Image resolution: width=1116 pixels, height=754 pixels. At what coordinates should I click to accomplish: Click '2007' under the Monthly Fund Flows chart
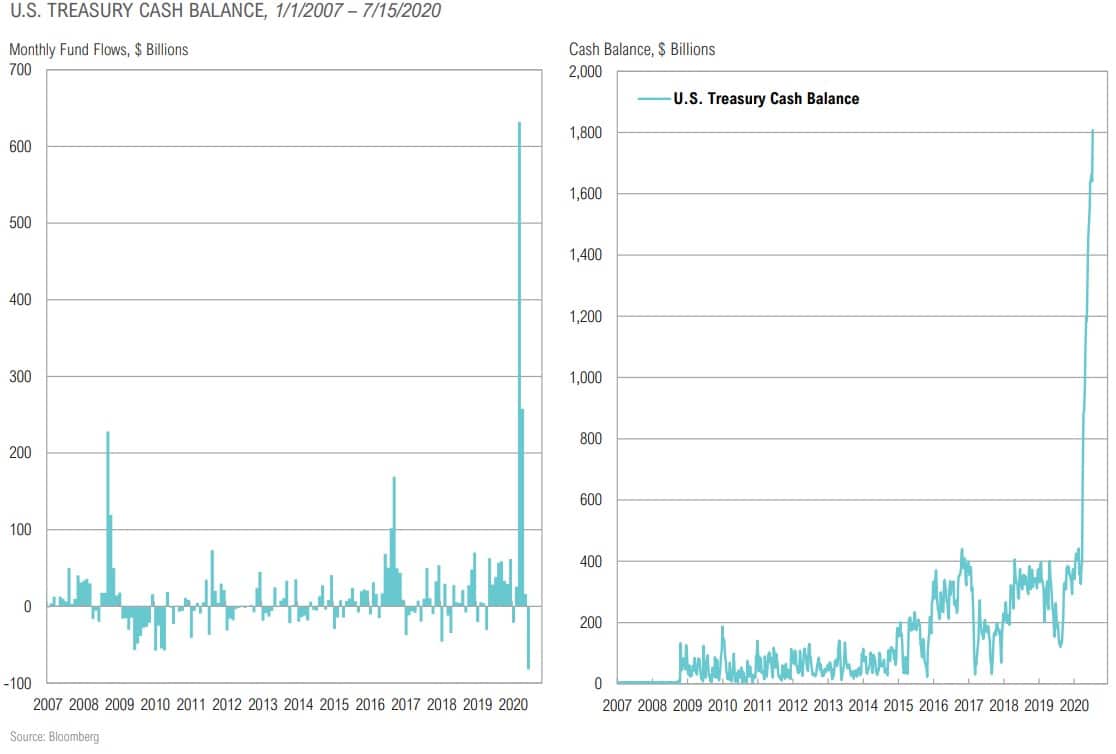[48, 705]
